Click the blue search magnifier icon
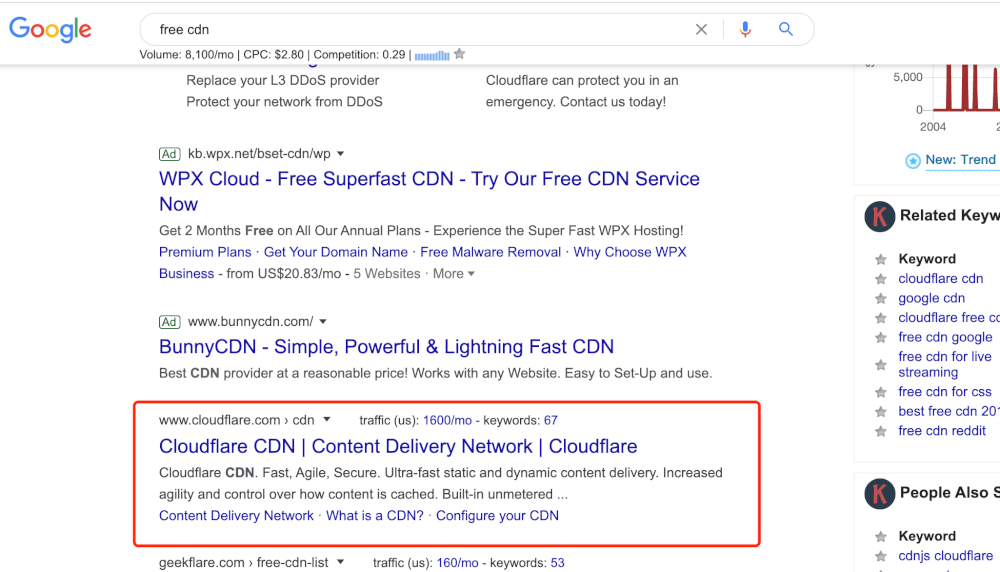Screen dimensions: 1000x572 (786, 29)
